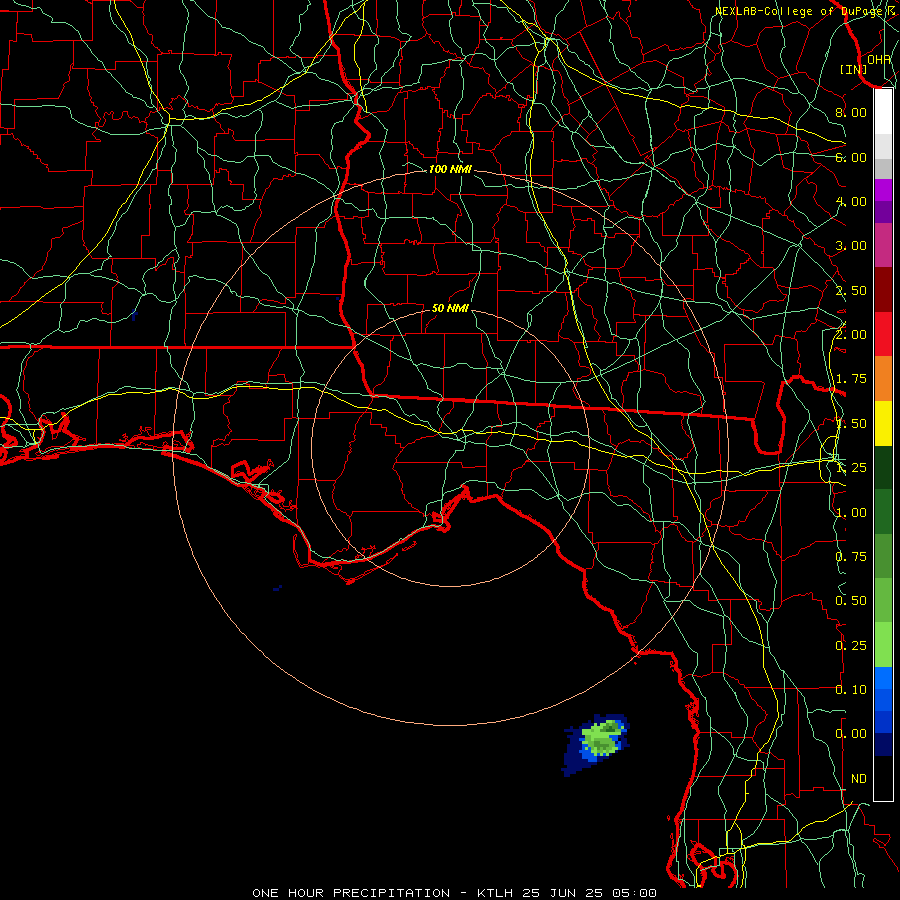900x900 pixels.
Task: Click the 4.00 legend value
Action: click(851, 201)
